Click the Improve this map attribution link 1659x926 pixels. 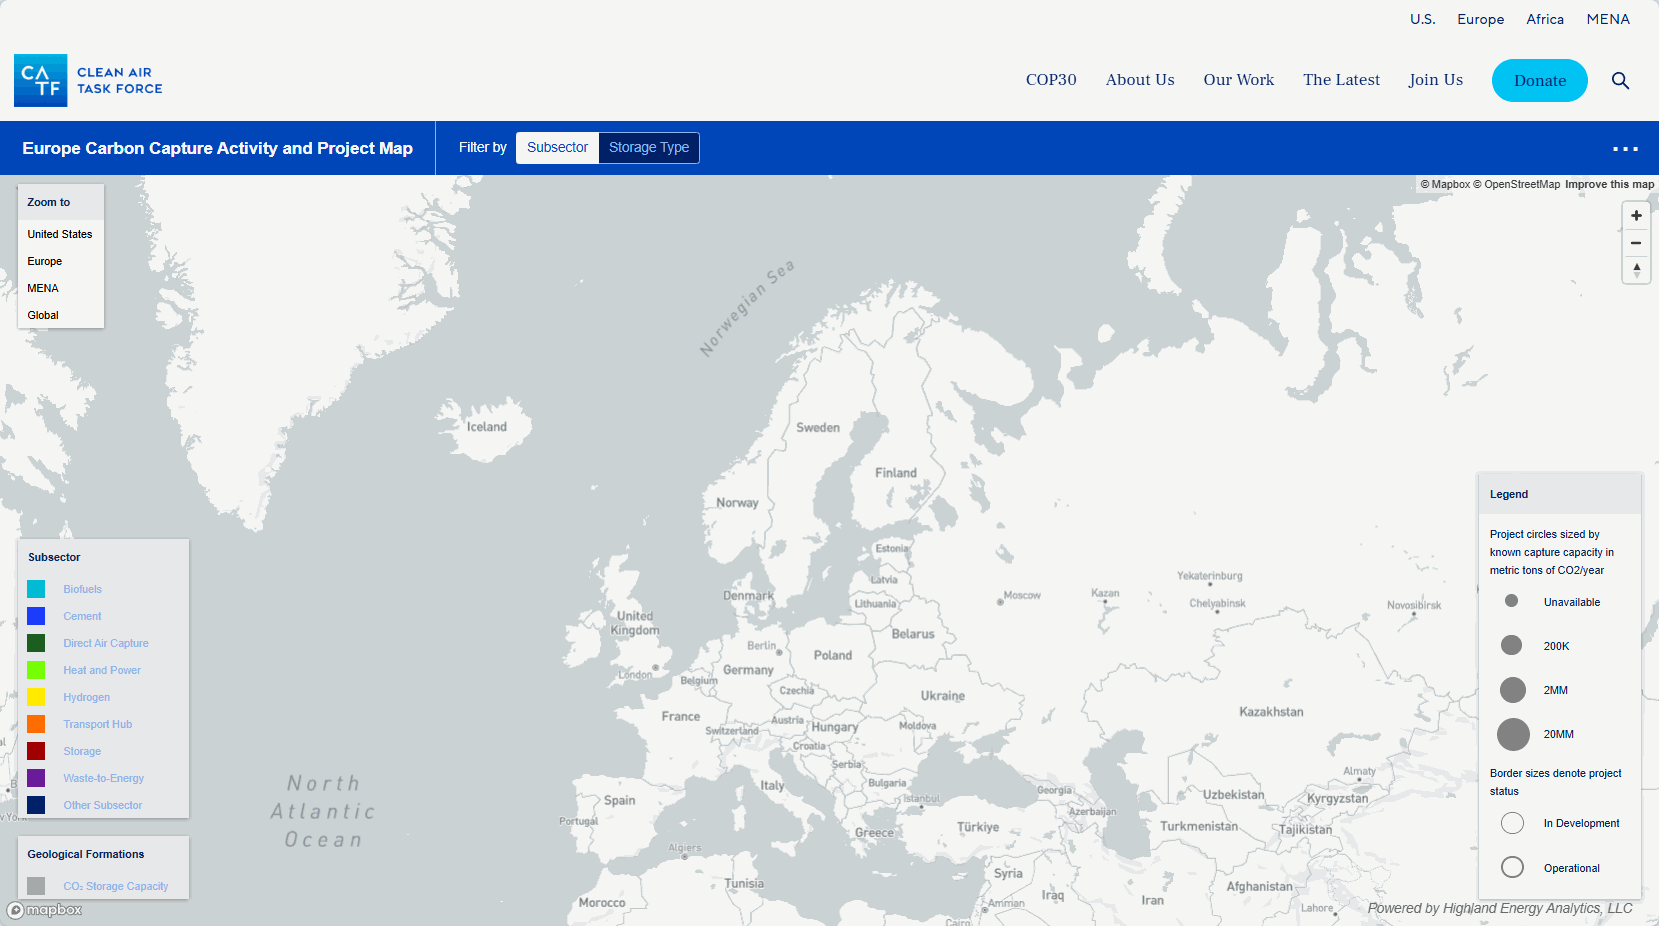click(1609, 184)
